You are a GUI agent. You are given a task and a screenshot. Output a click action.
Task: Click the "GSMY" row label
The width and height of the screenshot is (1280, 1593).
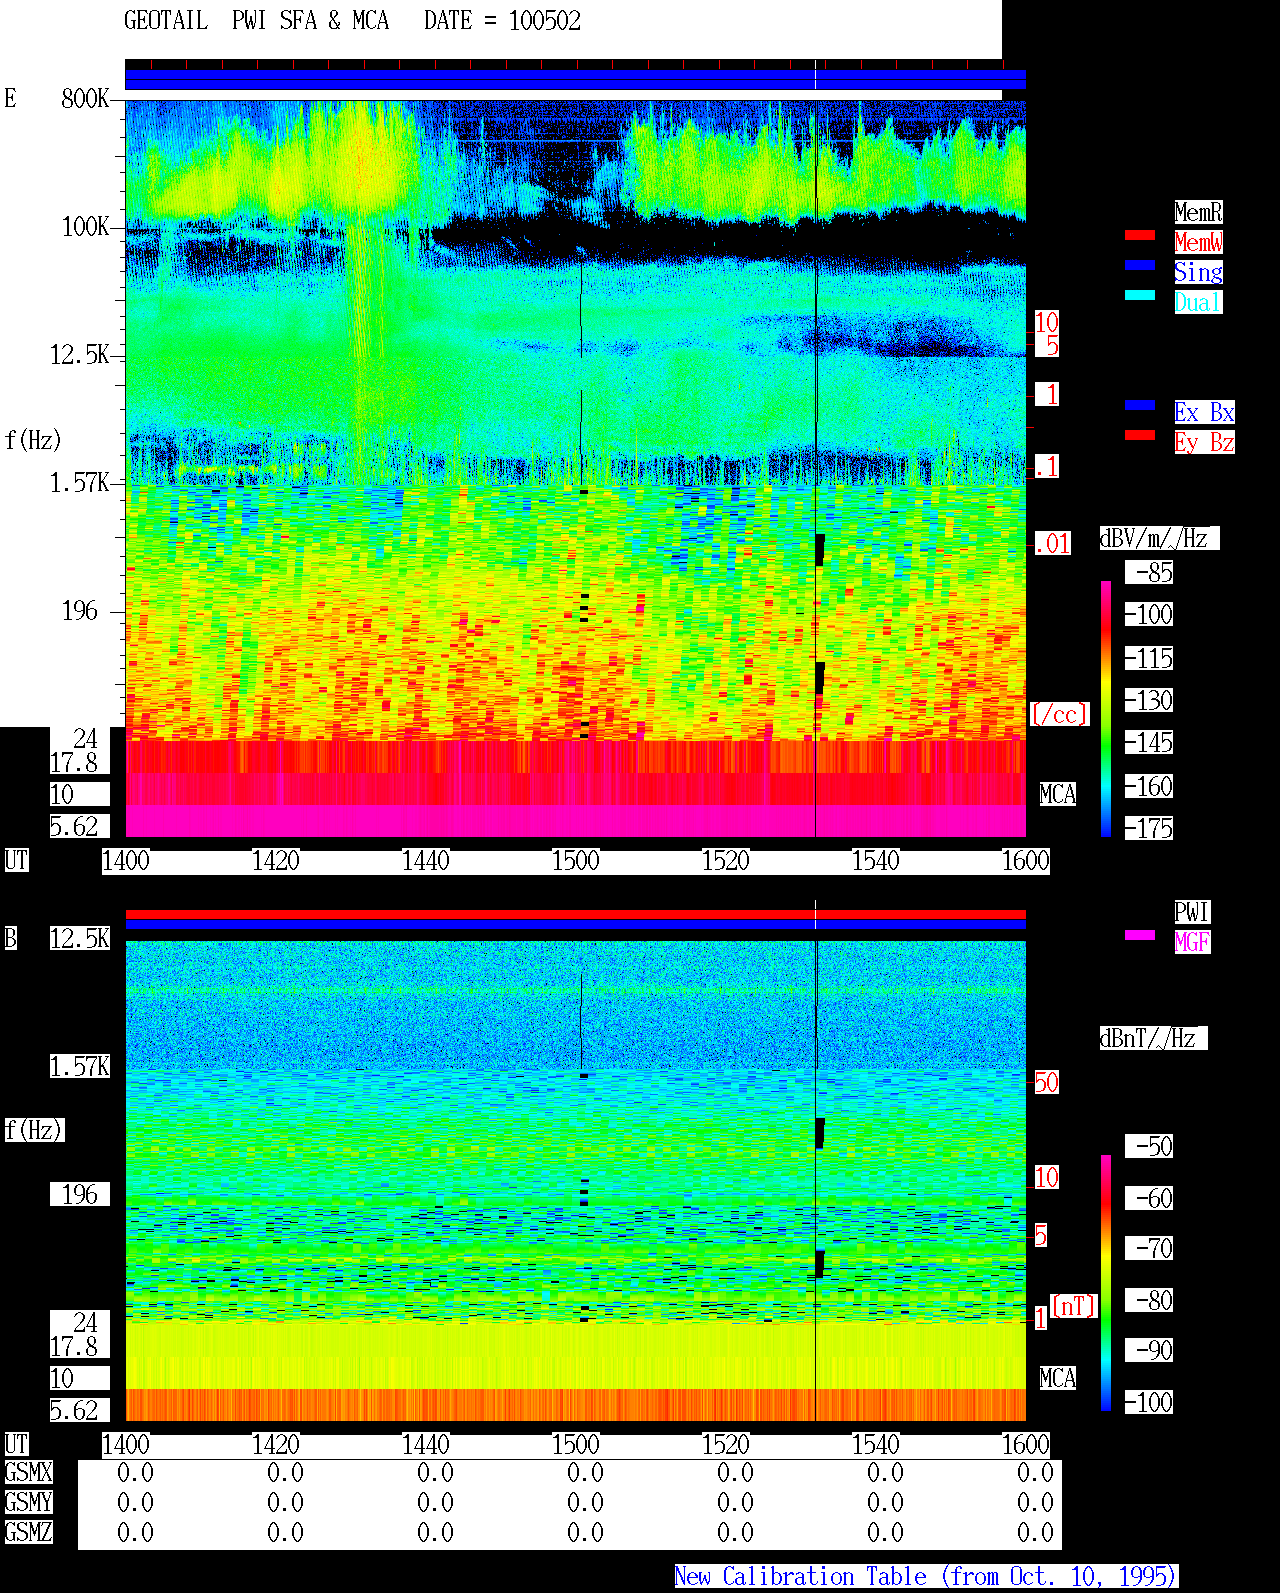coord(28,1503)
